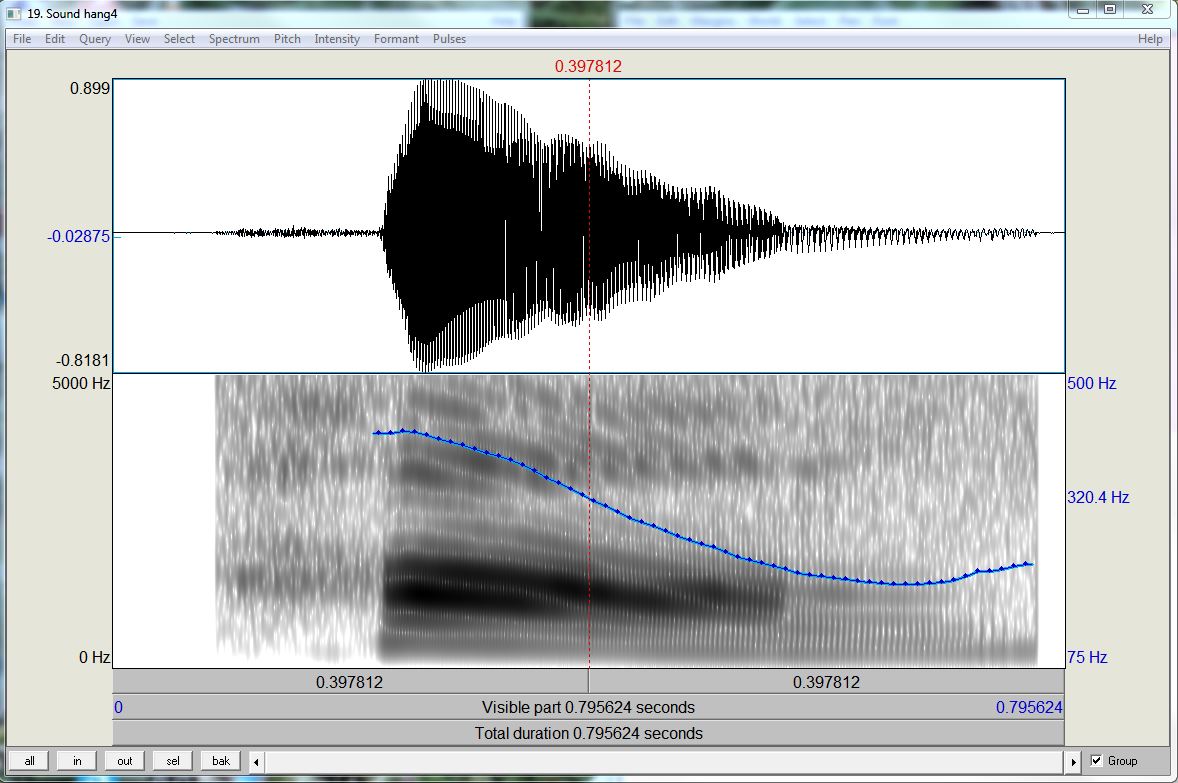The width and height of the screenshot is (1178, 783).
Task: Click the blue 0.795624 end time label
Action: pyautogui.click(x=1029, y=708)
